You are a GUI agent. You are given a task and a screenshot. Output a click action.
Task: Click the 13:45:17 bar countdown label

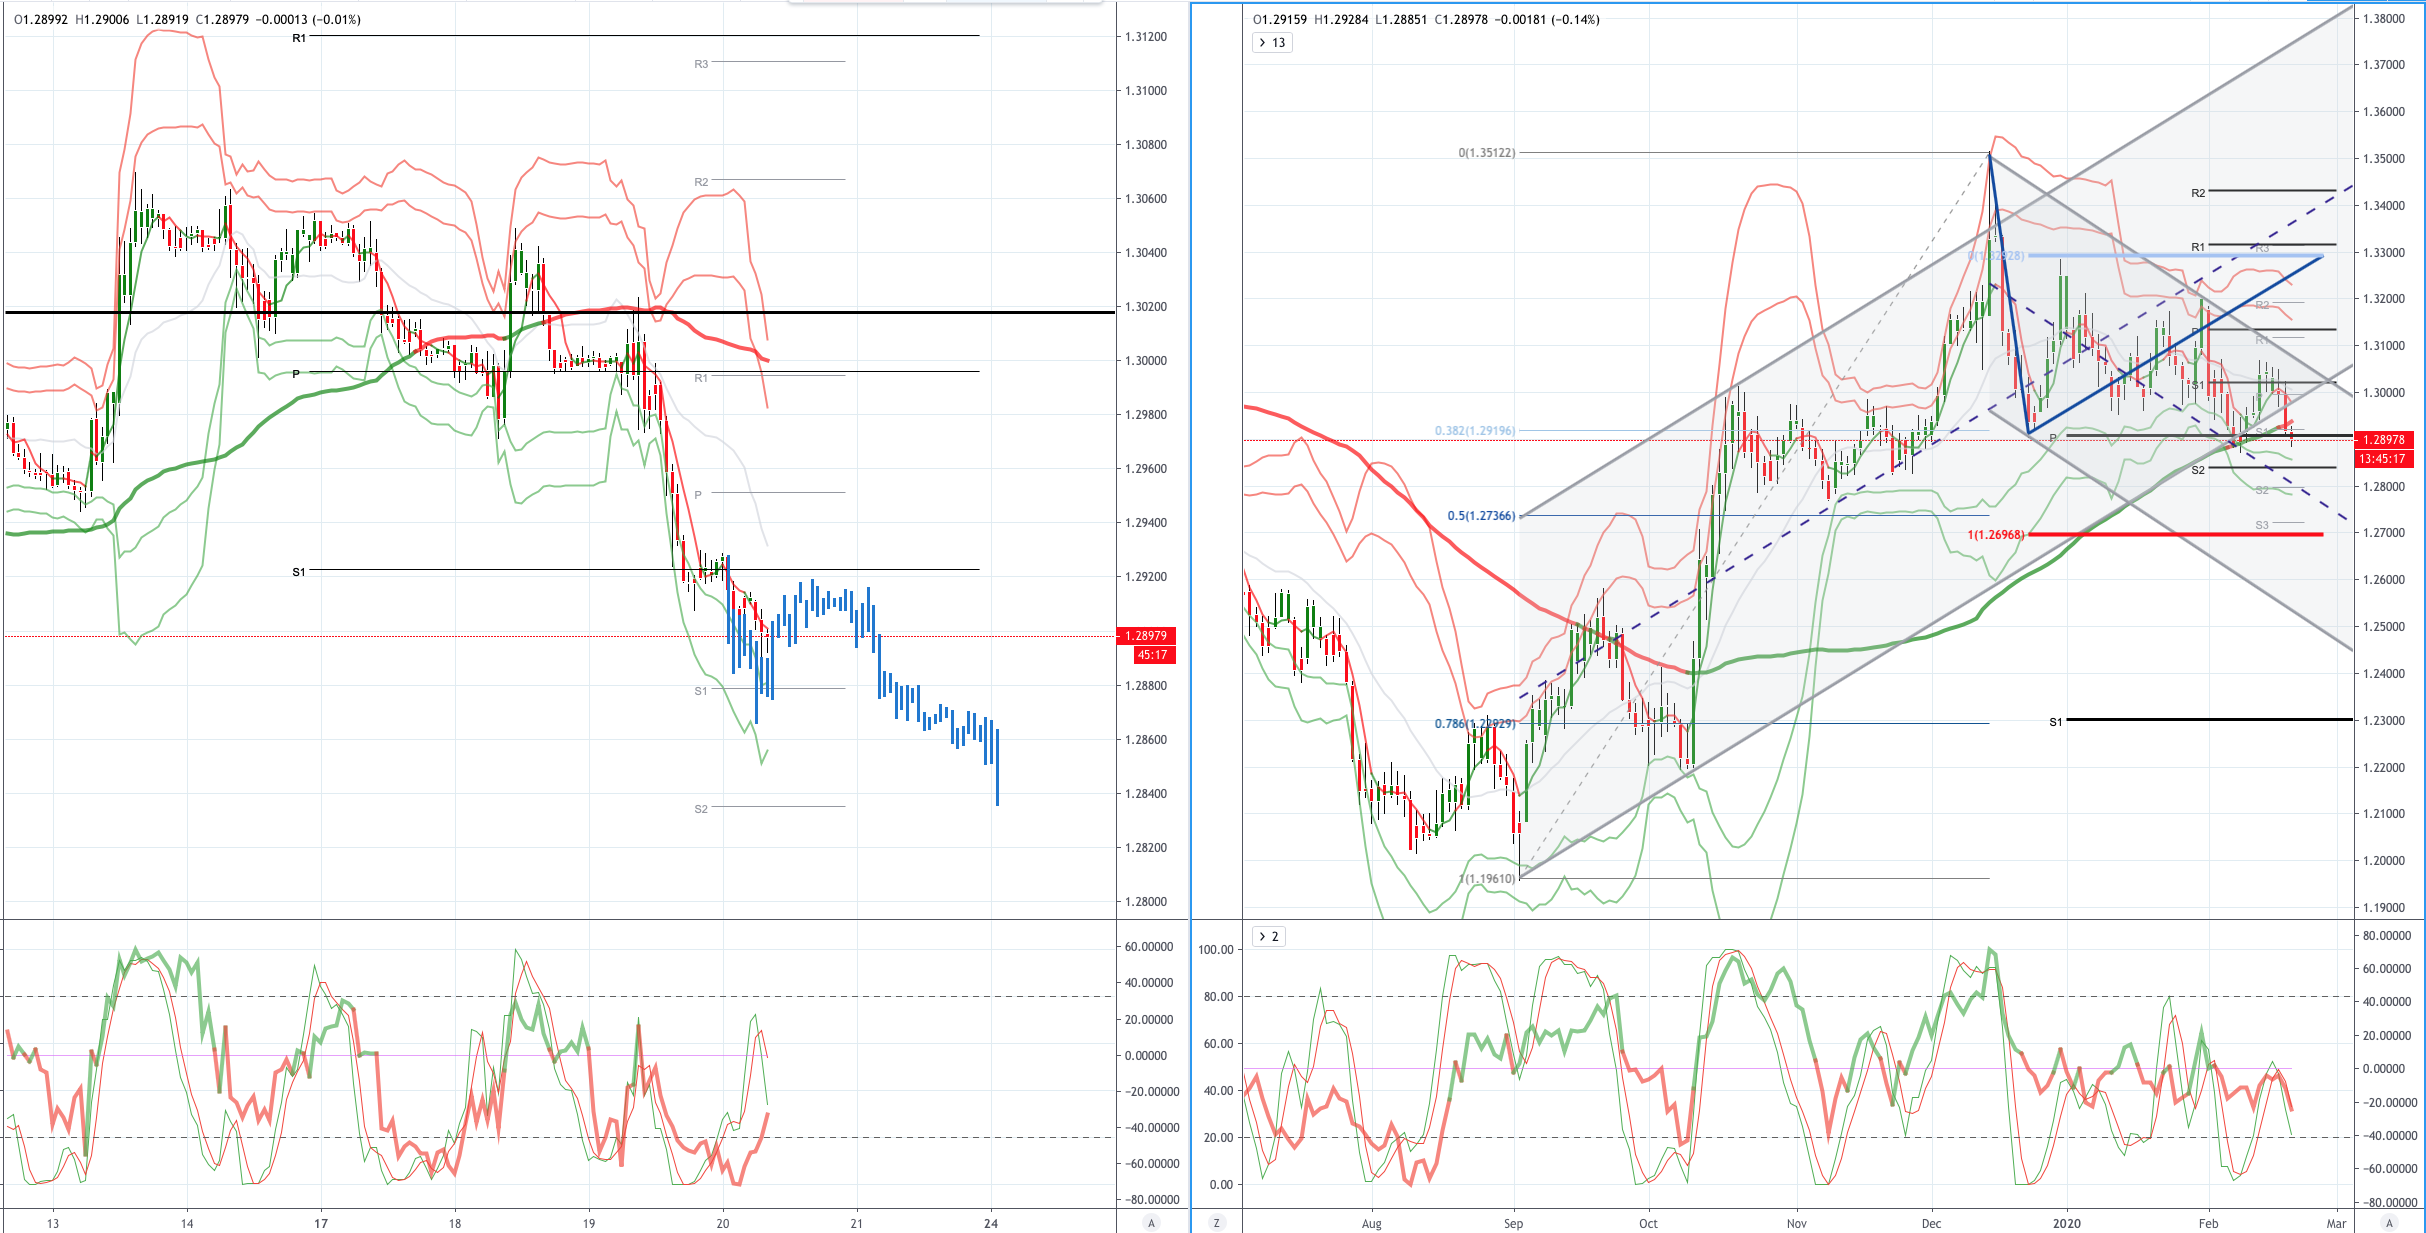[x=2384, y=459]
